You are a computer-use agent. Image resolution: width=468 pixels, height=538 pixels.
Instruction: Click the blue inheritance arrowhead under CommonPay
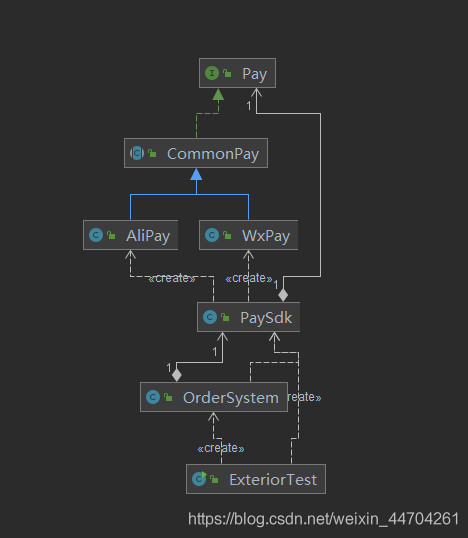196,174
